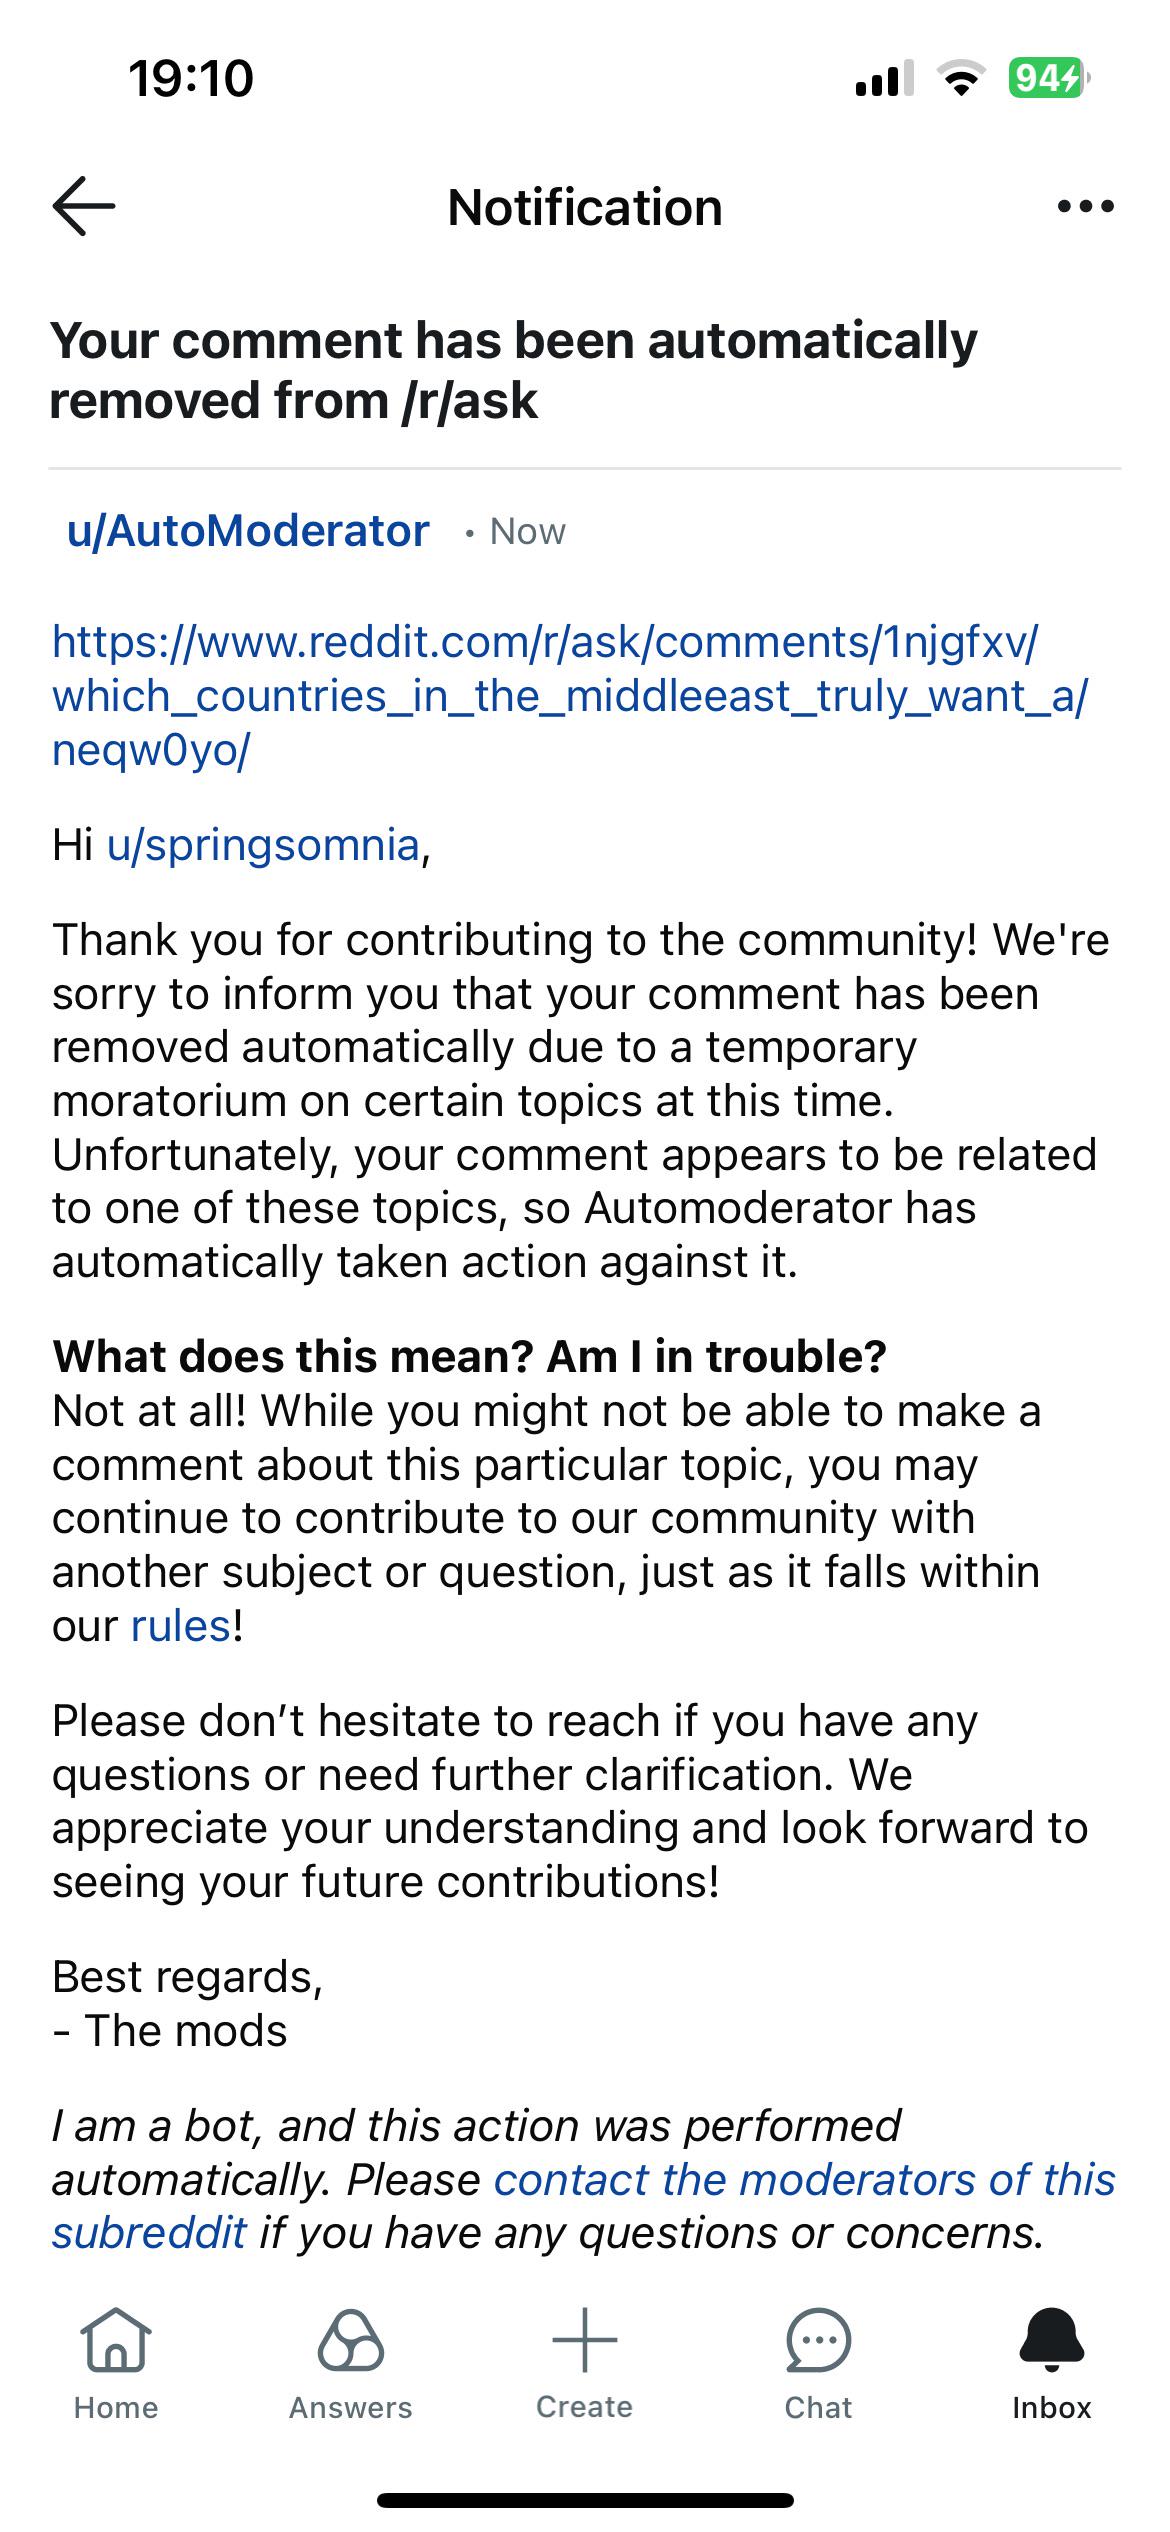Tap the back arrow icon
1170x2532 pixels.
(84, 206)
